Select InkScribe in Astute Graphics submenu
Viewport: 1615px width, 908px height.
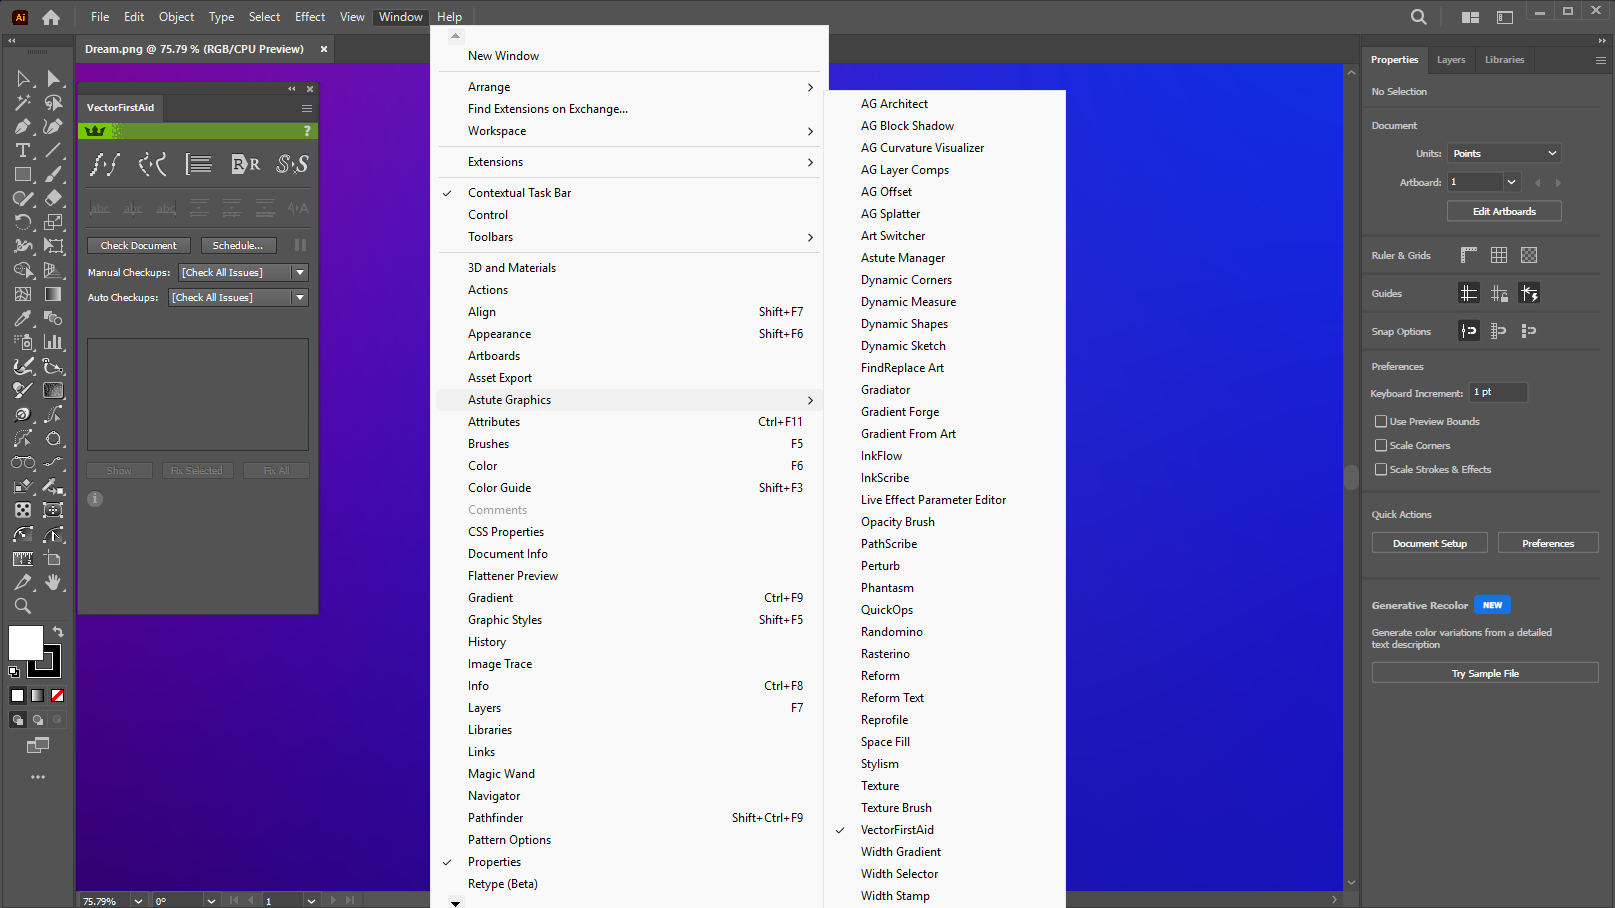tap(885, 478)
